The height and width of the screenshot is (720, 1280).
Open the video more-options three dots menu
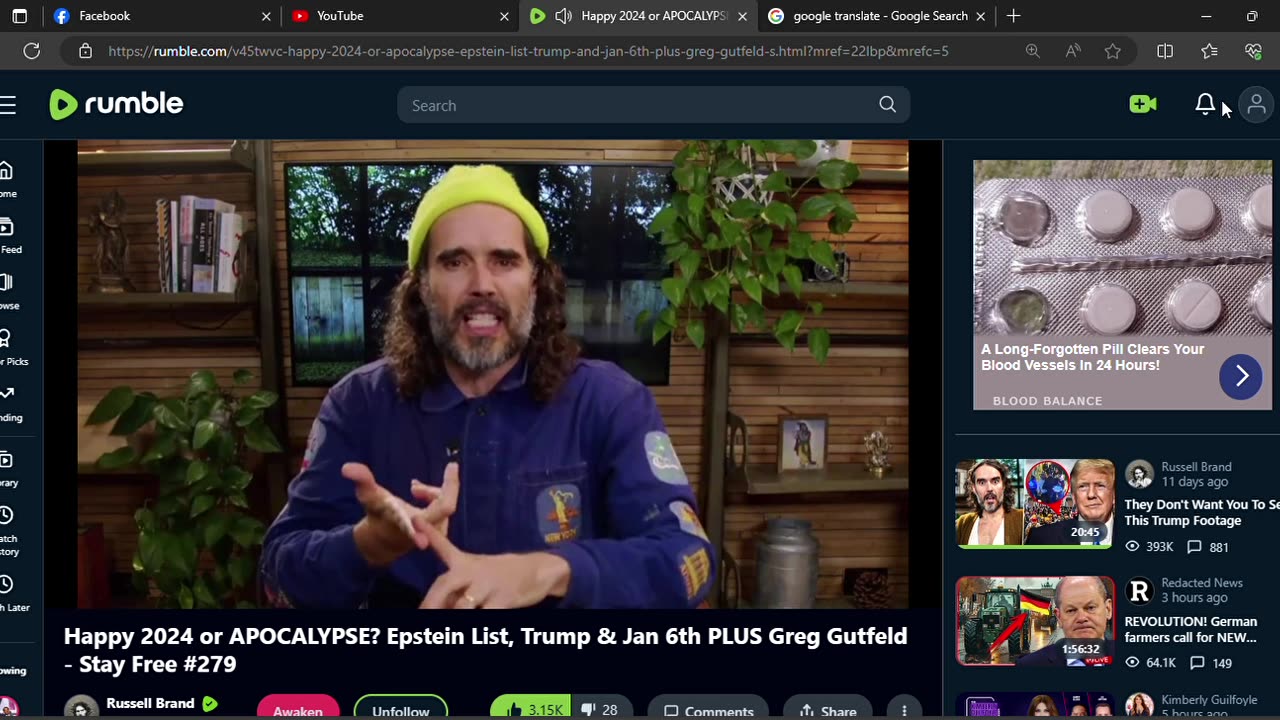[x=904, y=710]
